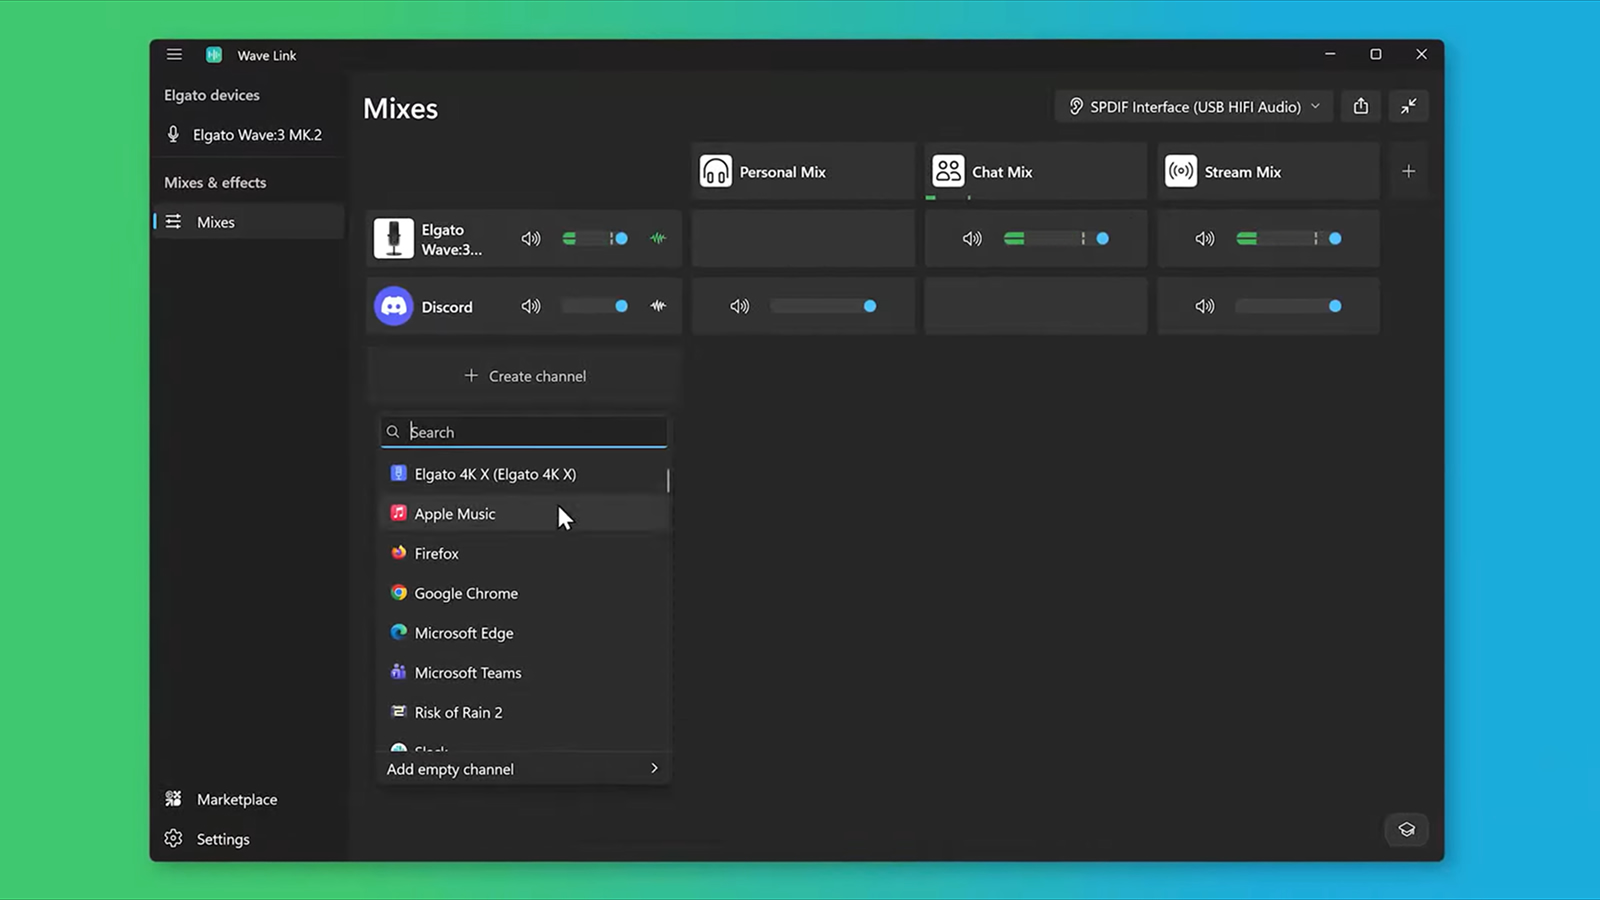Image resolution: width=1600 pixels, height=900 pixels.
Task: Open the SPDIF Interface output device dropdown
Action: [1194, 107]
